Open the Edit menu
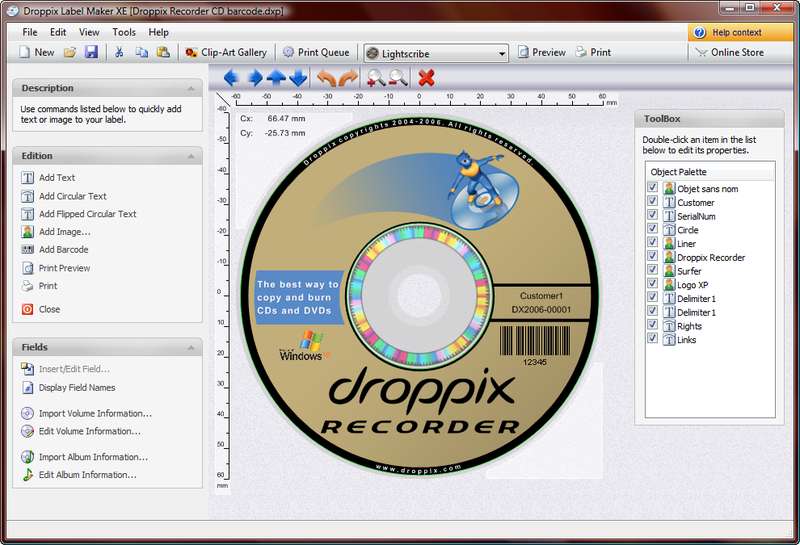The width and height of the screenshot is (800, 545). (x=58, y=32)
